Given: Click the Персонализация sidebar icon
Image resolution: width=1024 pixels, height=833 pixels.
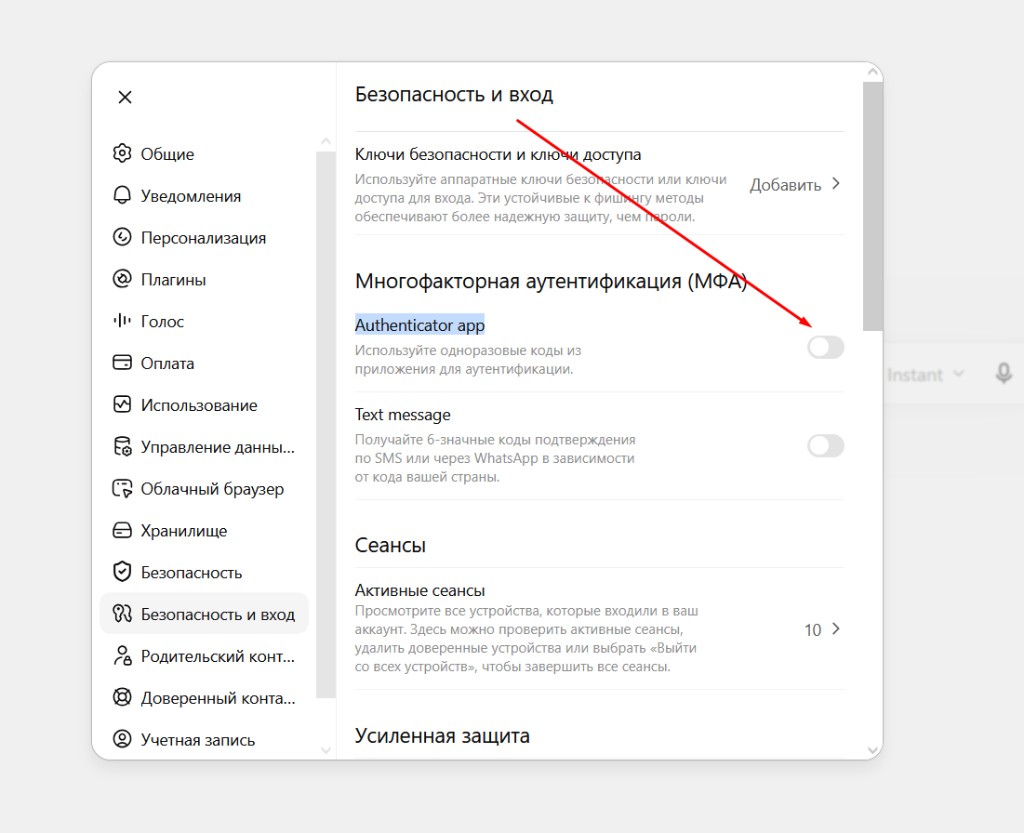Looking at the screenshot, I should click(122, 237).
